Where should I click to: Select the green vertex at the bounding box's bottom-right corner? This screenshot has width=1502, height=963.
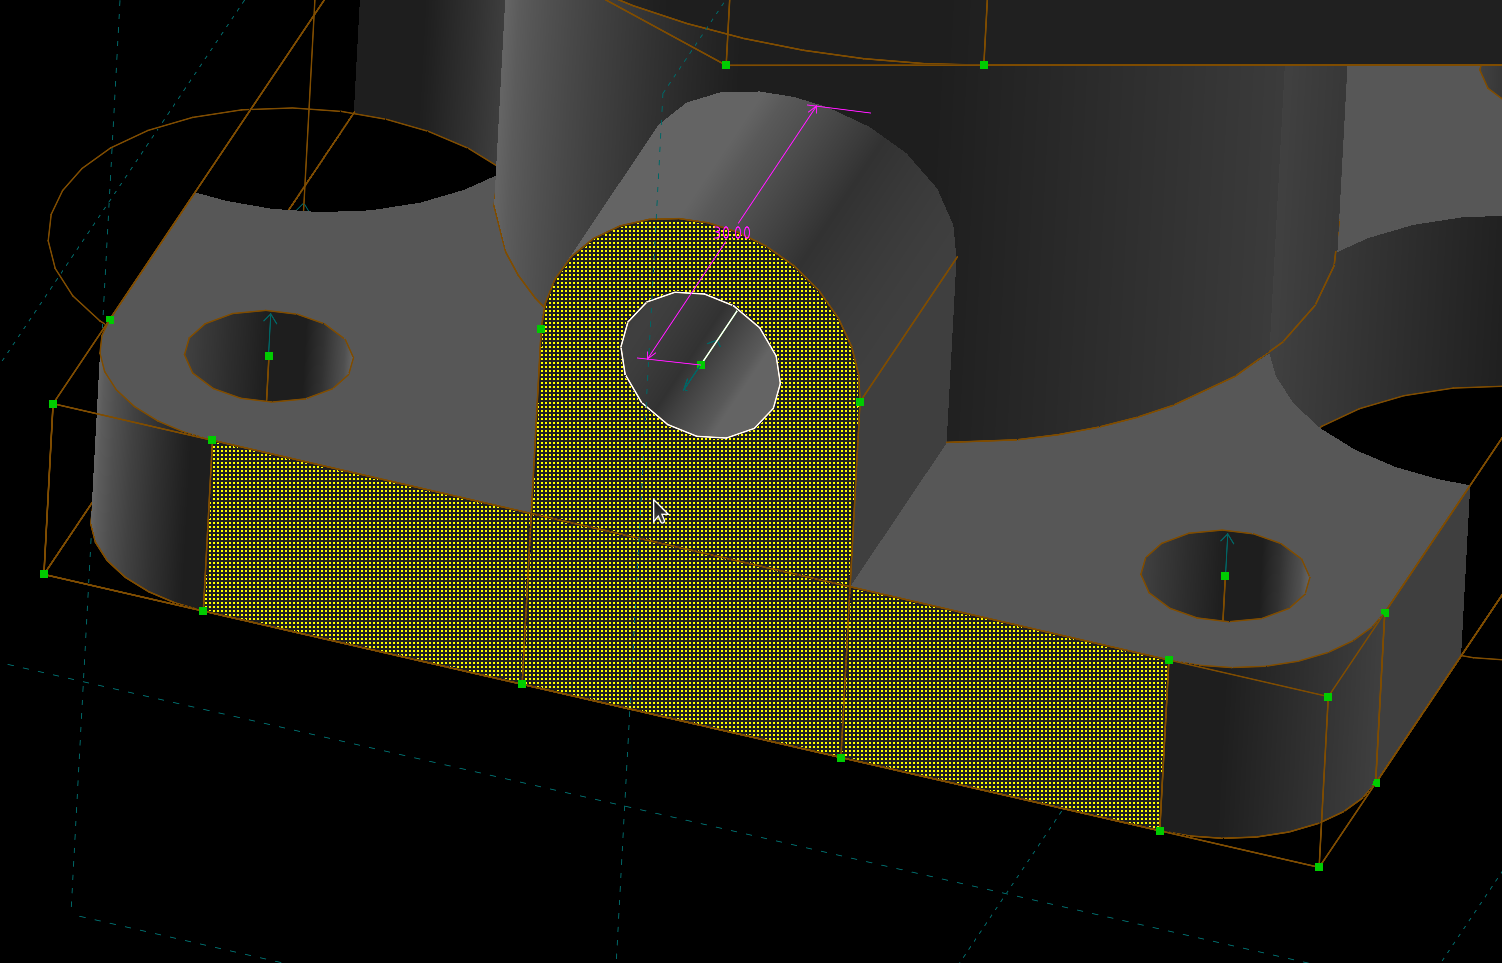pyautogui.click(x=1319, y=867)
